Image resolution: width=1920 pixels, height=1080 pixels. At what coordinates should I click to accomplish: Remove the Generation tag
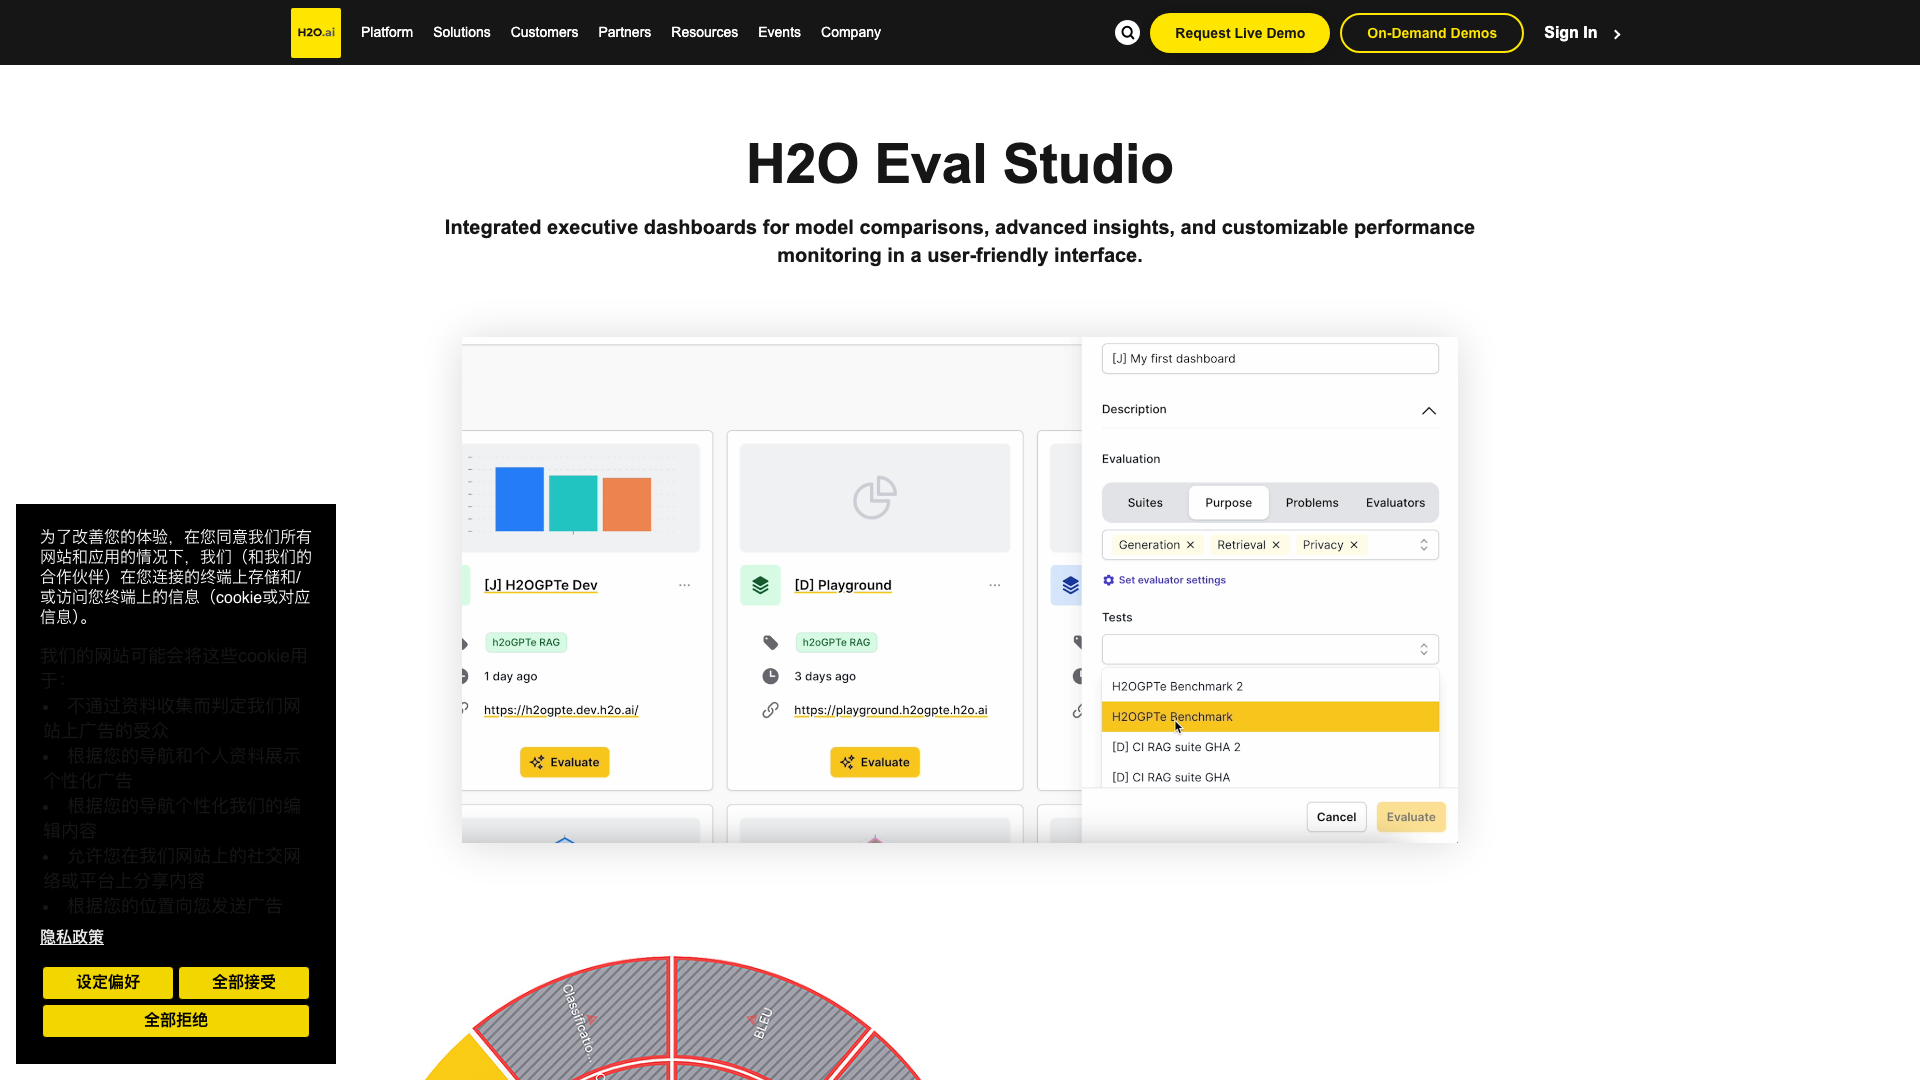[1190, 545]
